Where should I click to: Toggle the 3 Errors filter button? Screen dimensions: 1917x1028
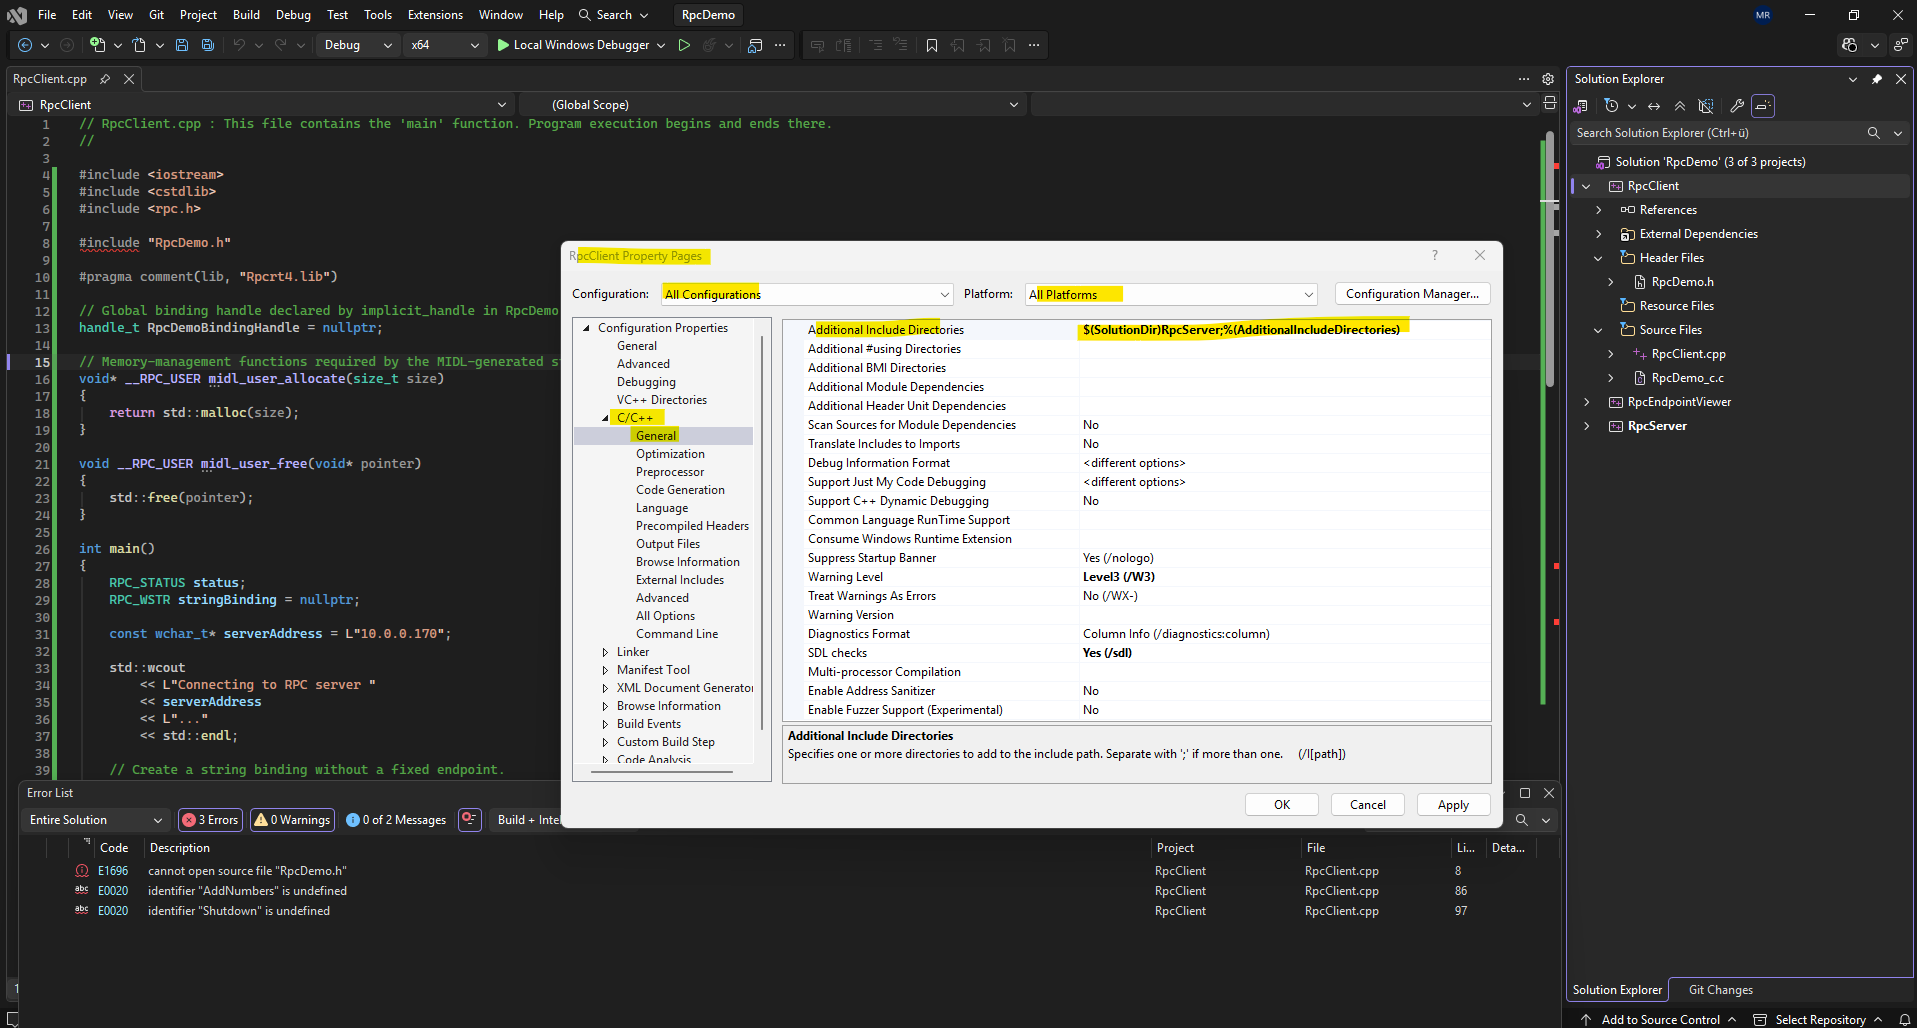click(210, 820)
